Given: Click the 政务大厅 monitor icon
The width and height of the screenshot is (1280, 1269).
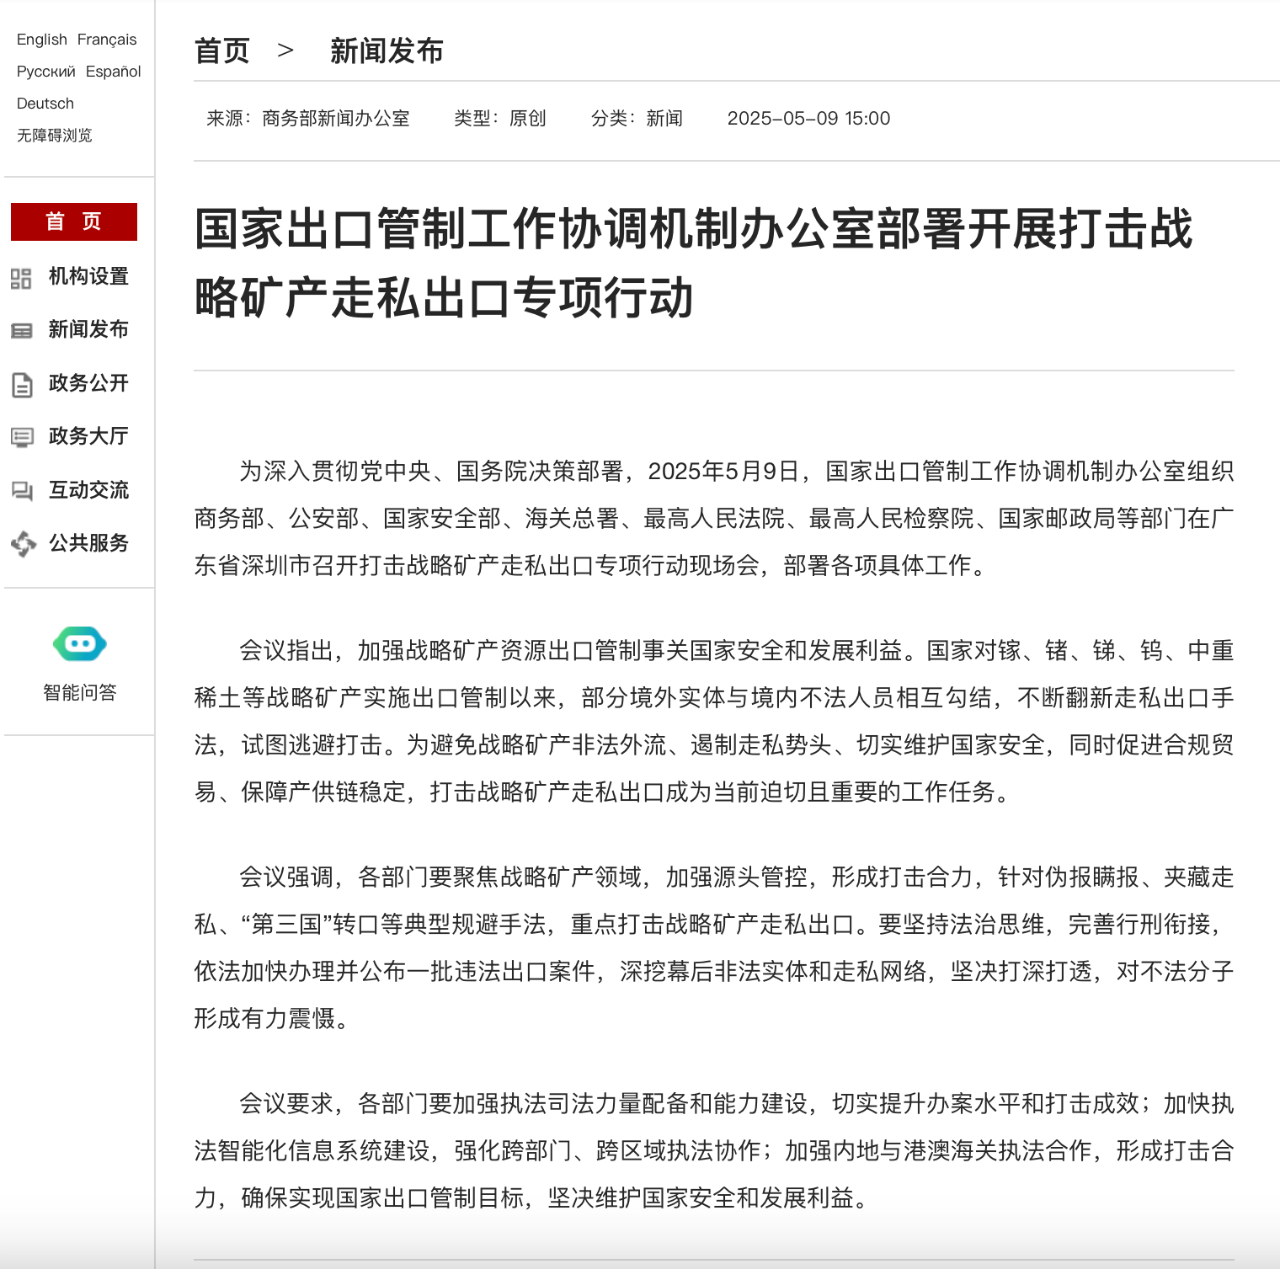Looking at the screenshot, I should (21, 437).
